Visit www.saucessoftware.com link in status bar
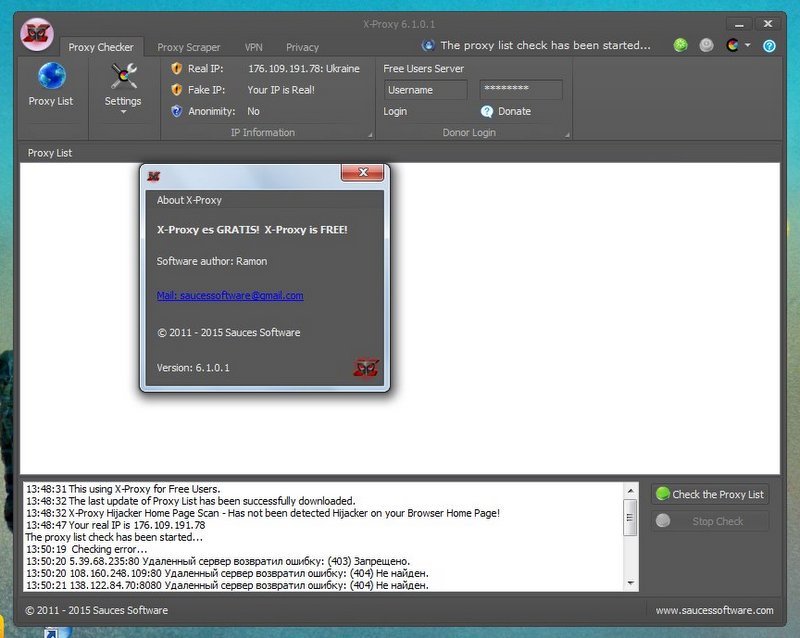 point(714,610)
